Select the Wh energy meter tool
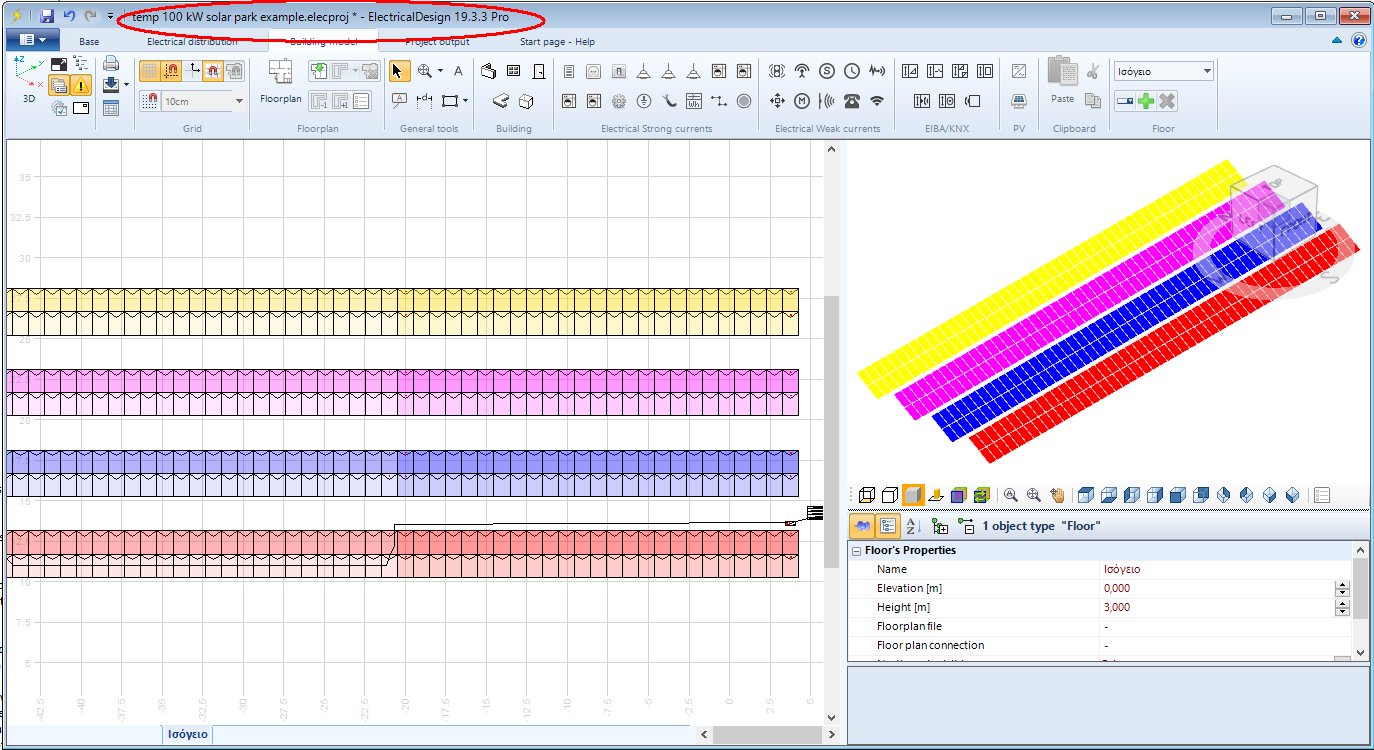 pos(694,102)
